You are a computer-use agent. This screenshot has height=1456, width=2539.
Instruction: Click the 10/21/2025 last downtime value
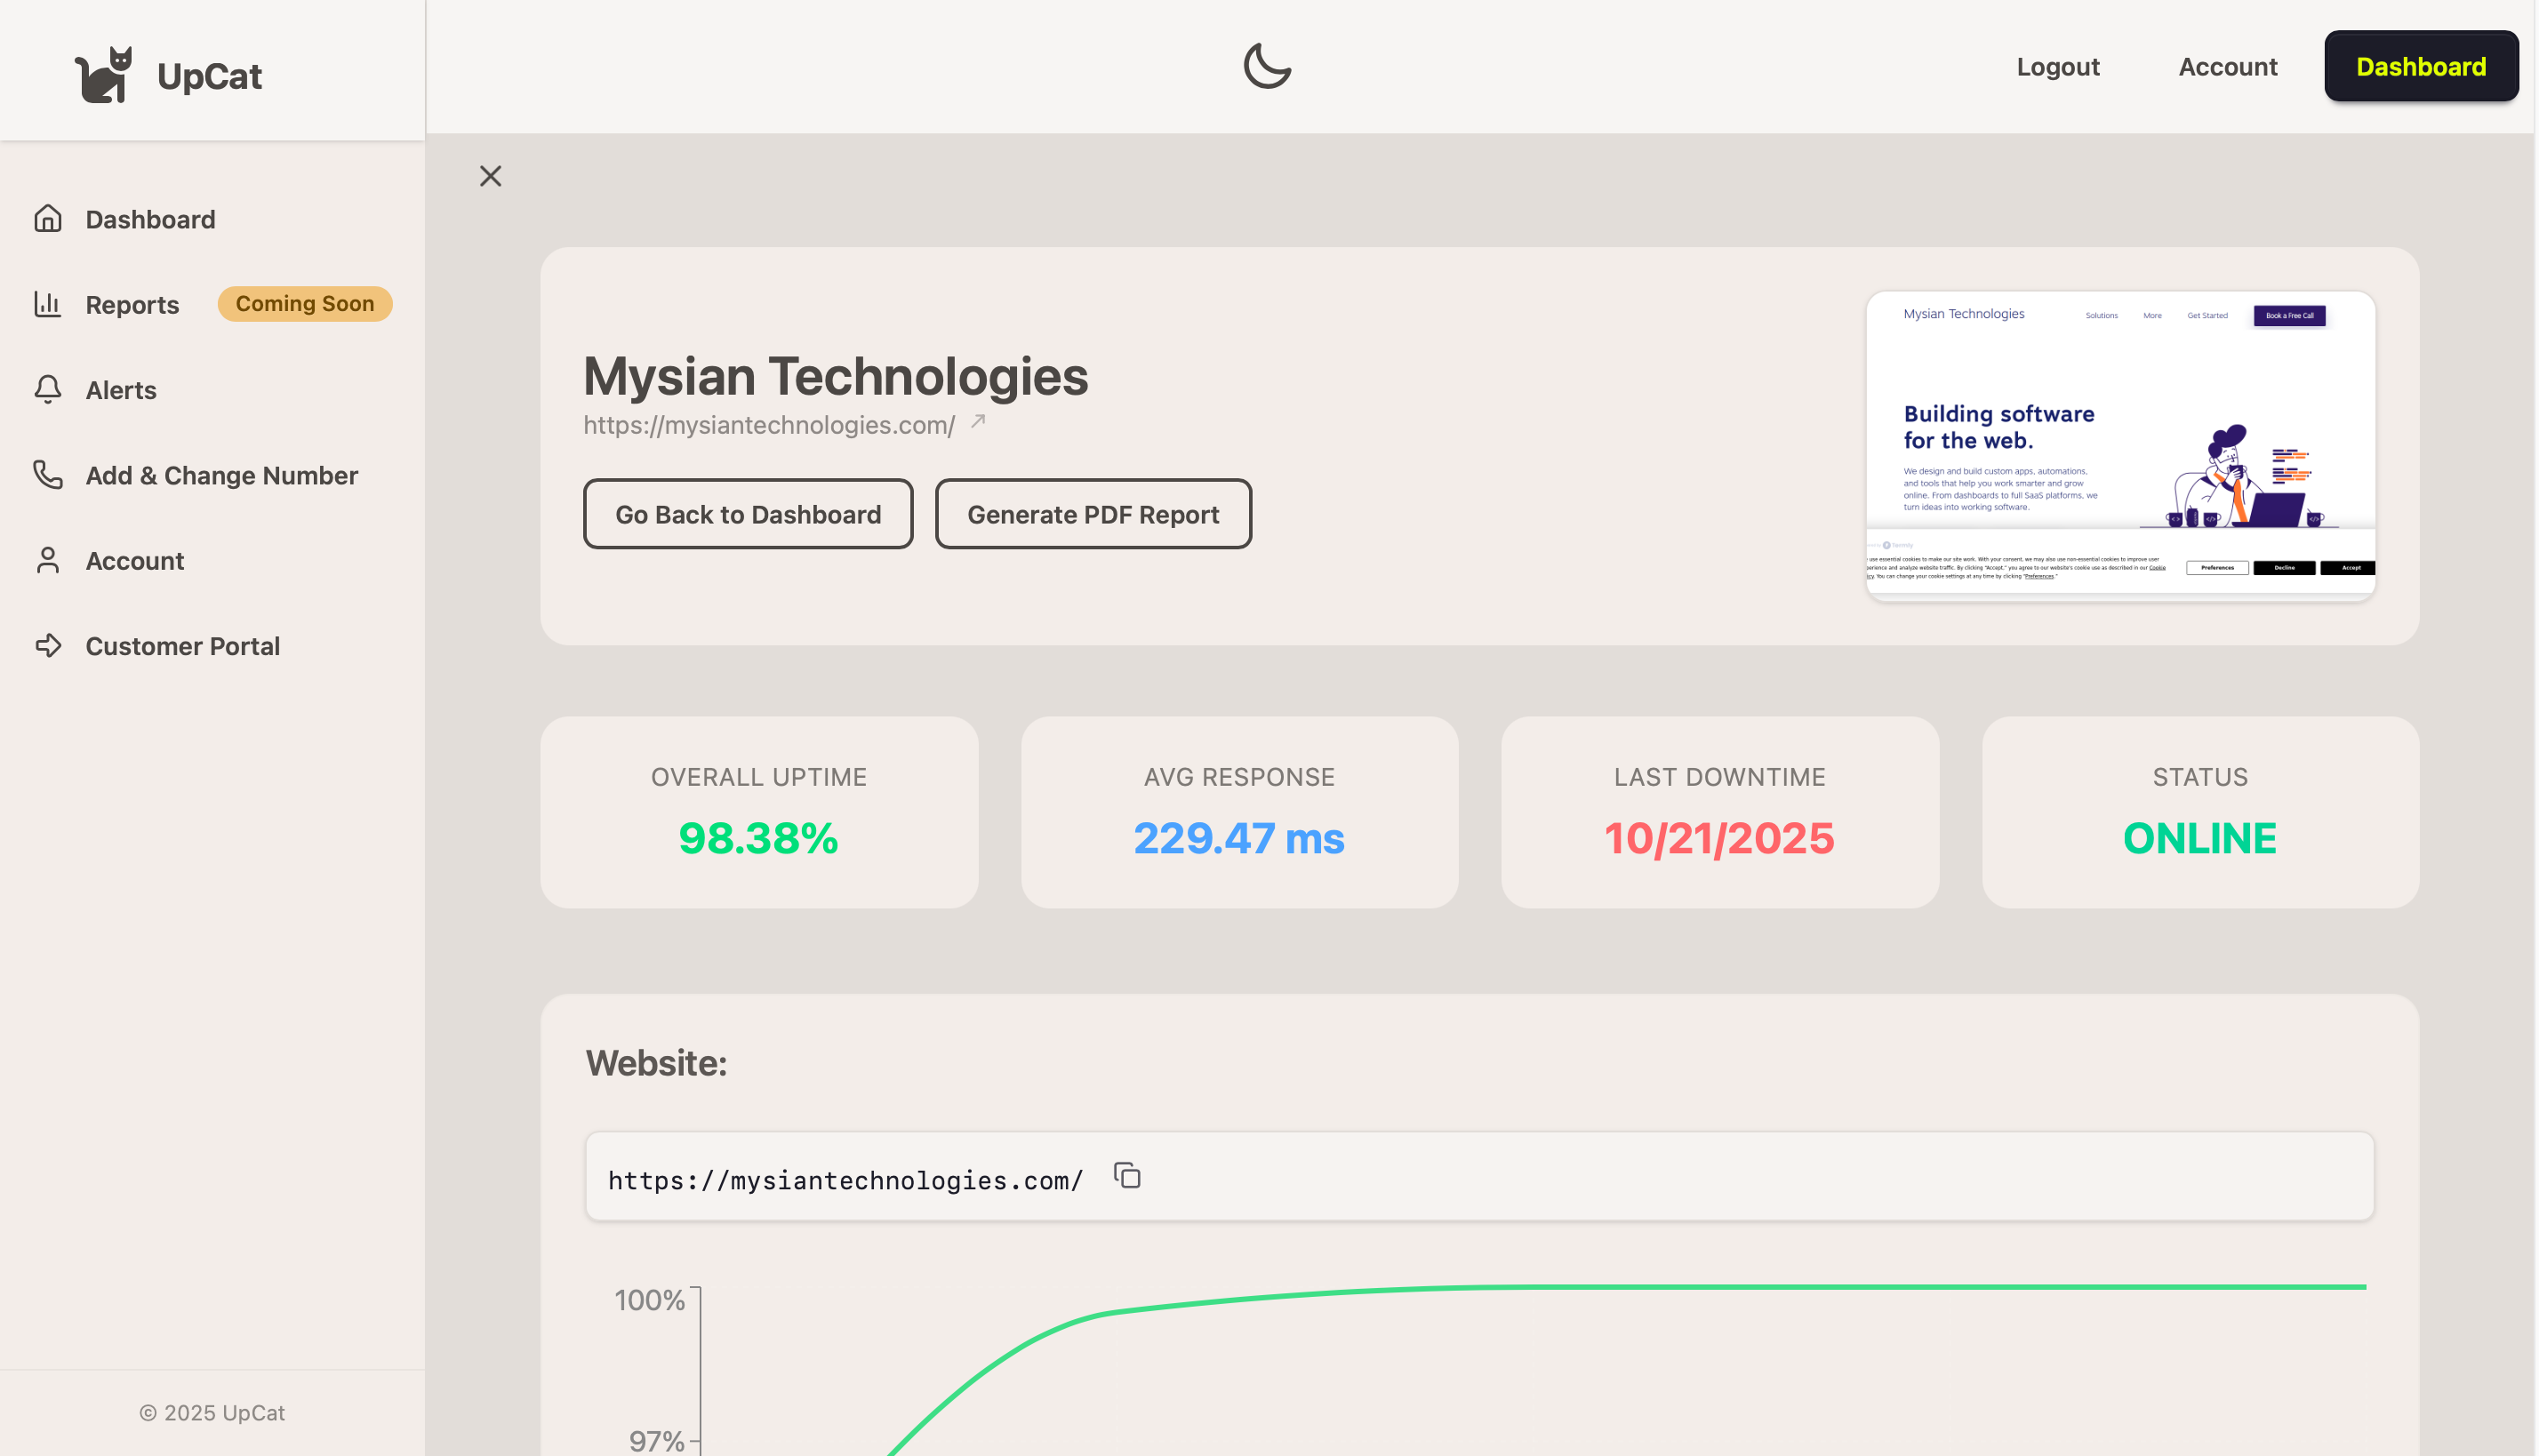click(x=1721, y=838)
